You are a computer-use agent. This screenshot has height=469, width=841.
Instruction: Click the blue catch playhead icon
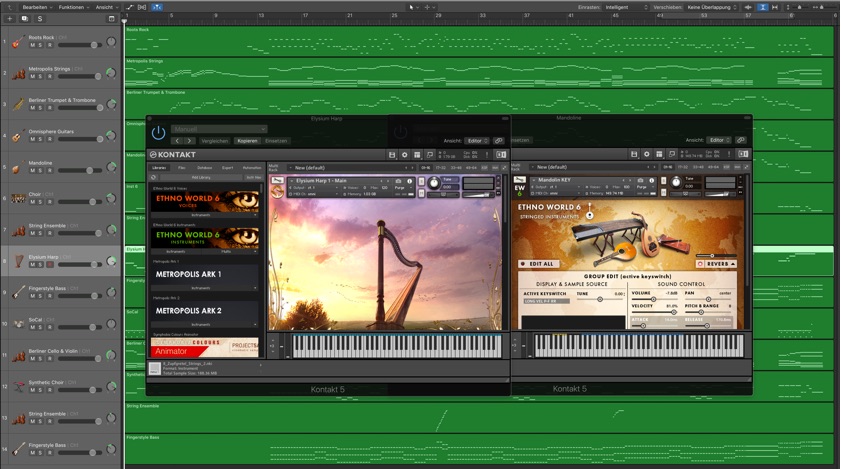click(x=157, y=7)
